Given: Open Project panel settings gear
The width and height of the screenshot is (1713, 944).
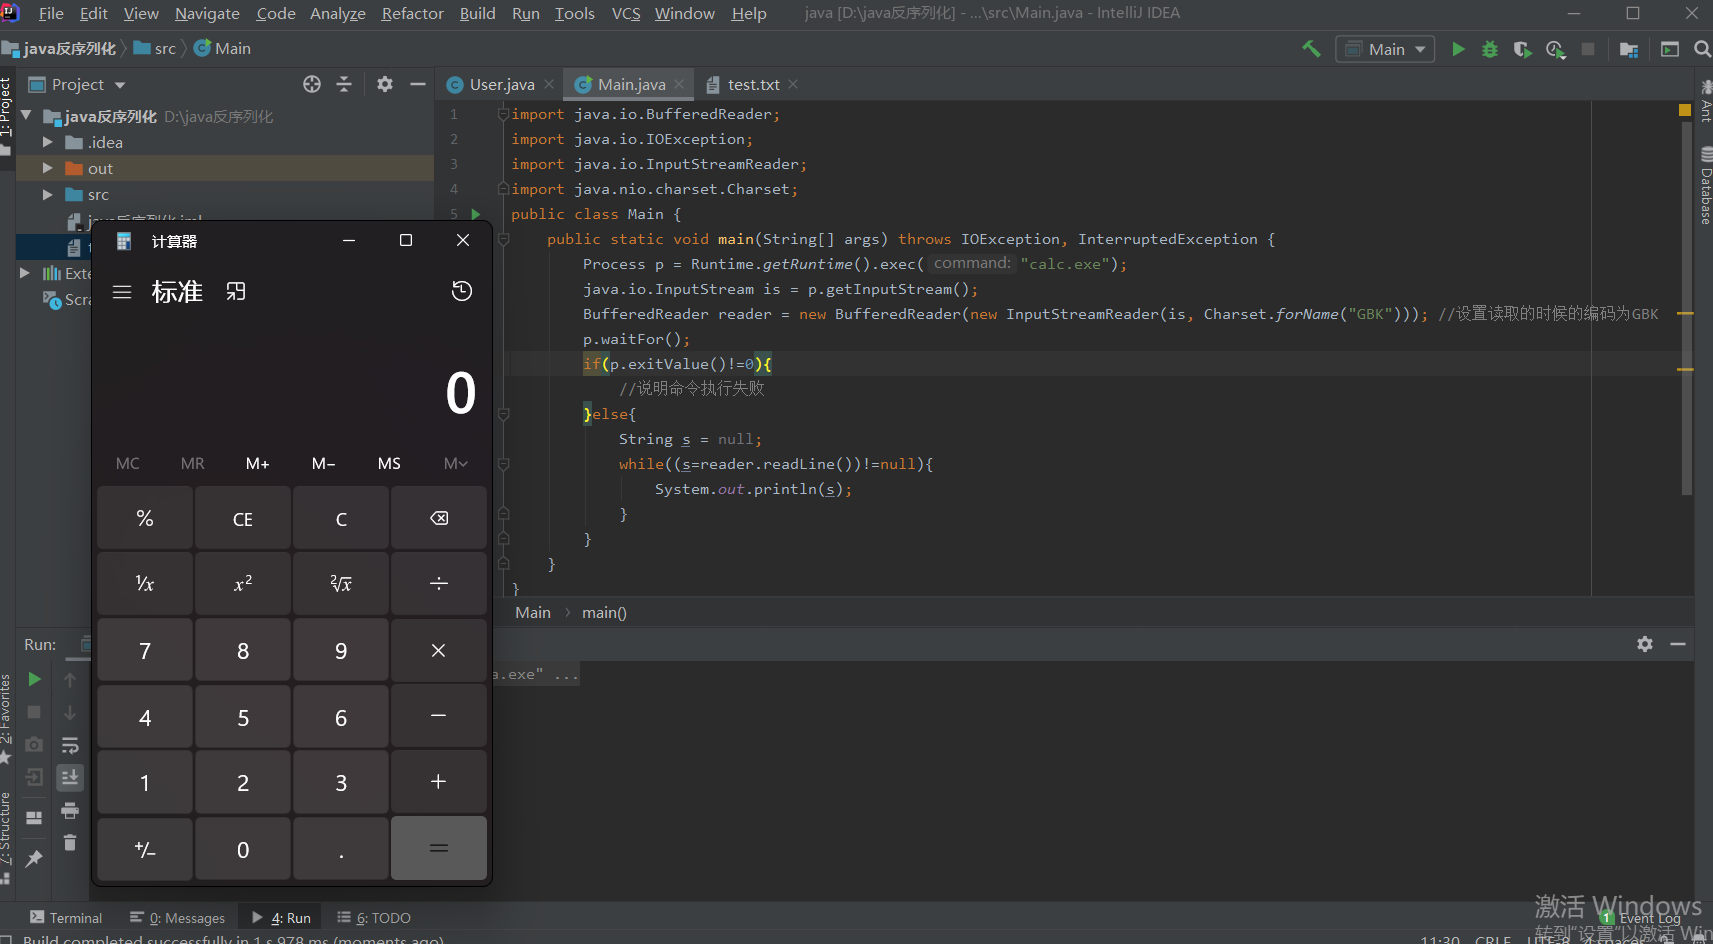Looking at the screenshot, I should (x=385, y=84).
